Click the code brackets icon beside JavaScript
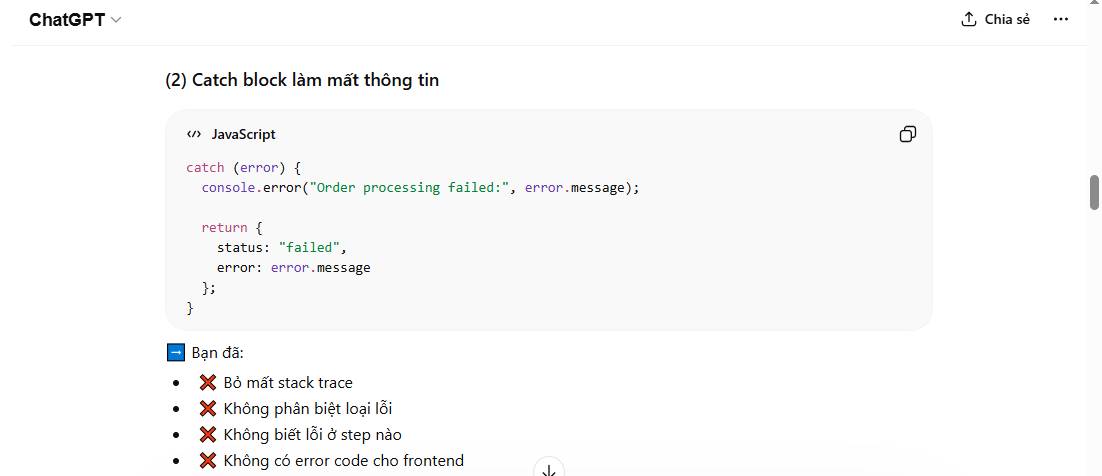This screenshot has width=1102, height=476. coord(194,134)
